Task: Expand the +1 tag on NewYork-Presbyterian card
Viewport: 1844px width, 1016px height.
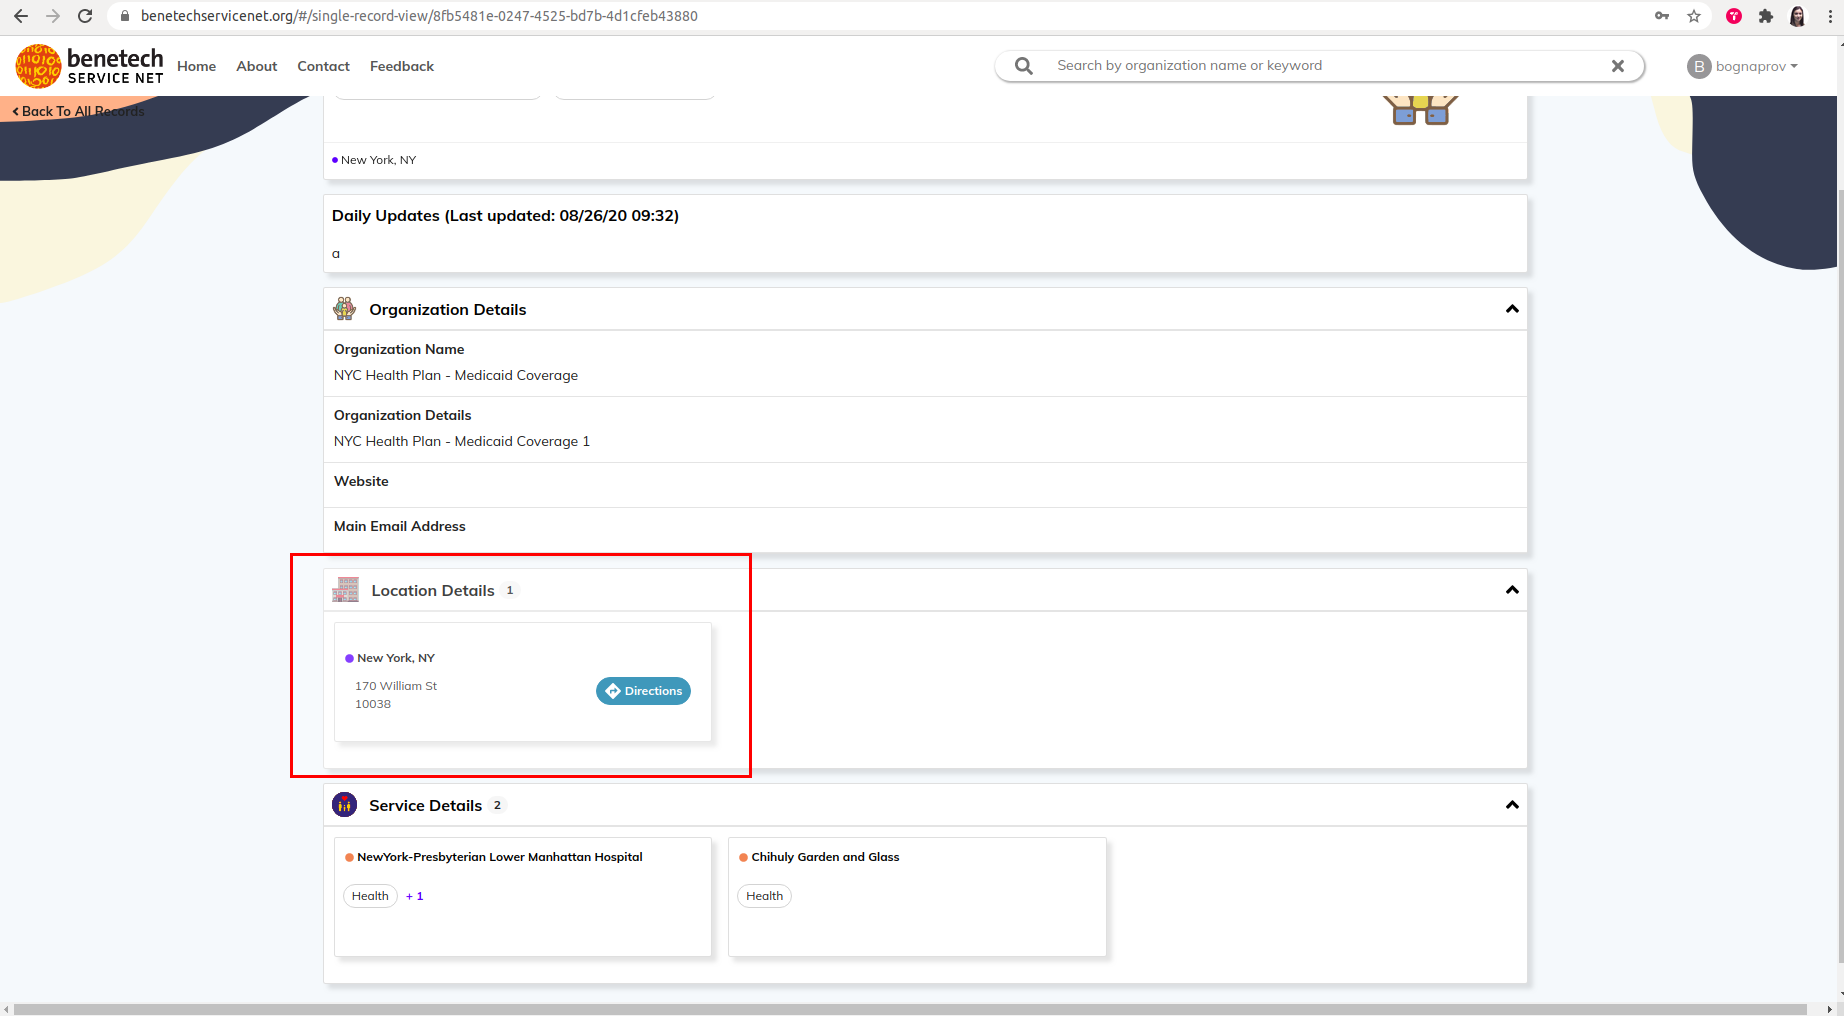Action: (x=414, y=895)
